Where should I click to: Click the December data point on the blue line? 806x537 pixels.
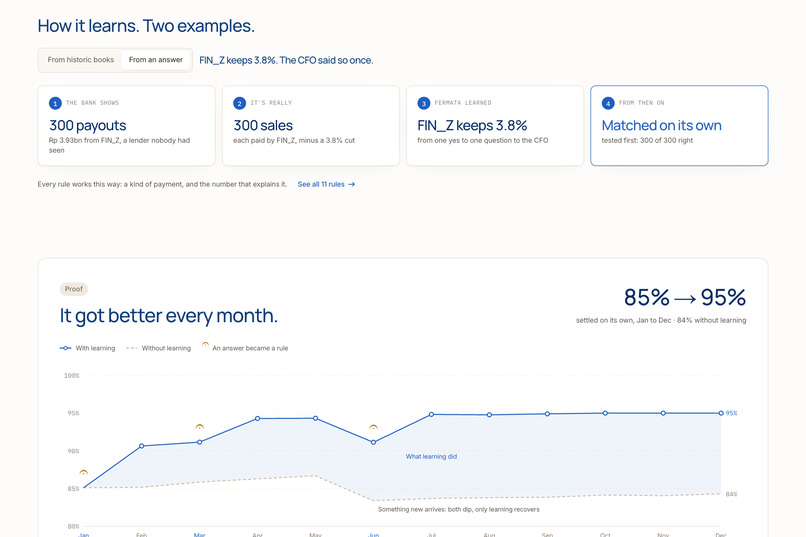coord(721,413)
